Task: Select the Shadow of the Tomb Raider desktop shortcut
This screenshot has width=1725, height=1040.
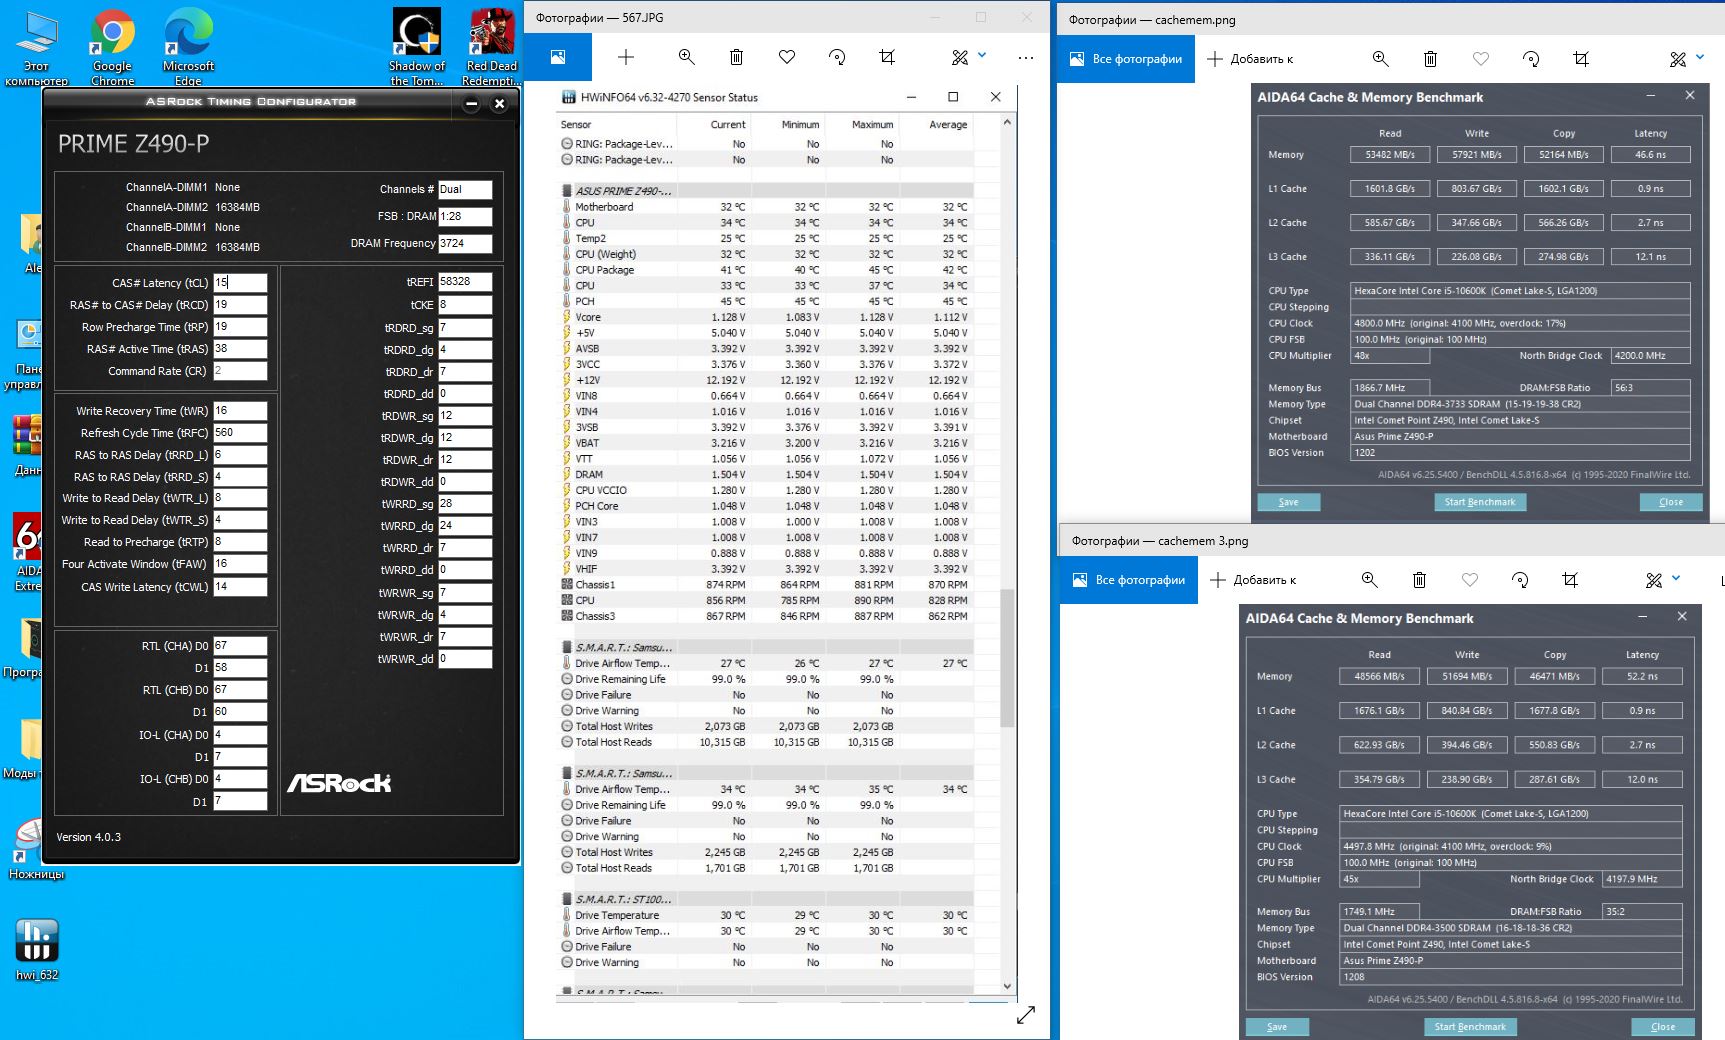Action: tap(416, 47)
